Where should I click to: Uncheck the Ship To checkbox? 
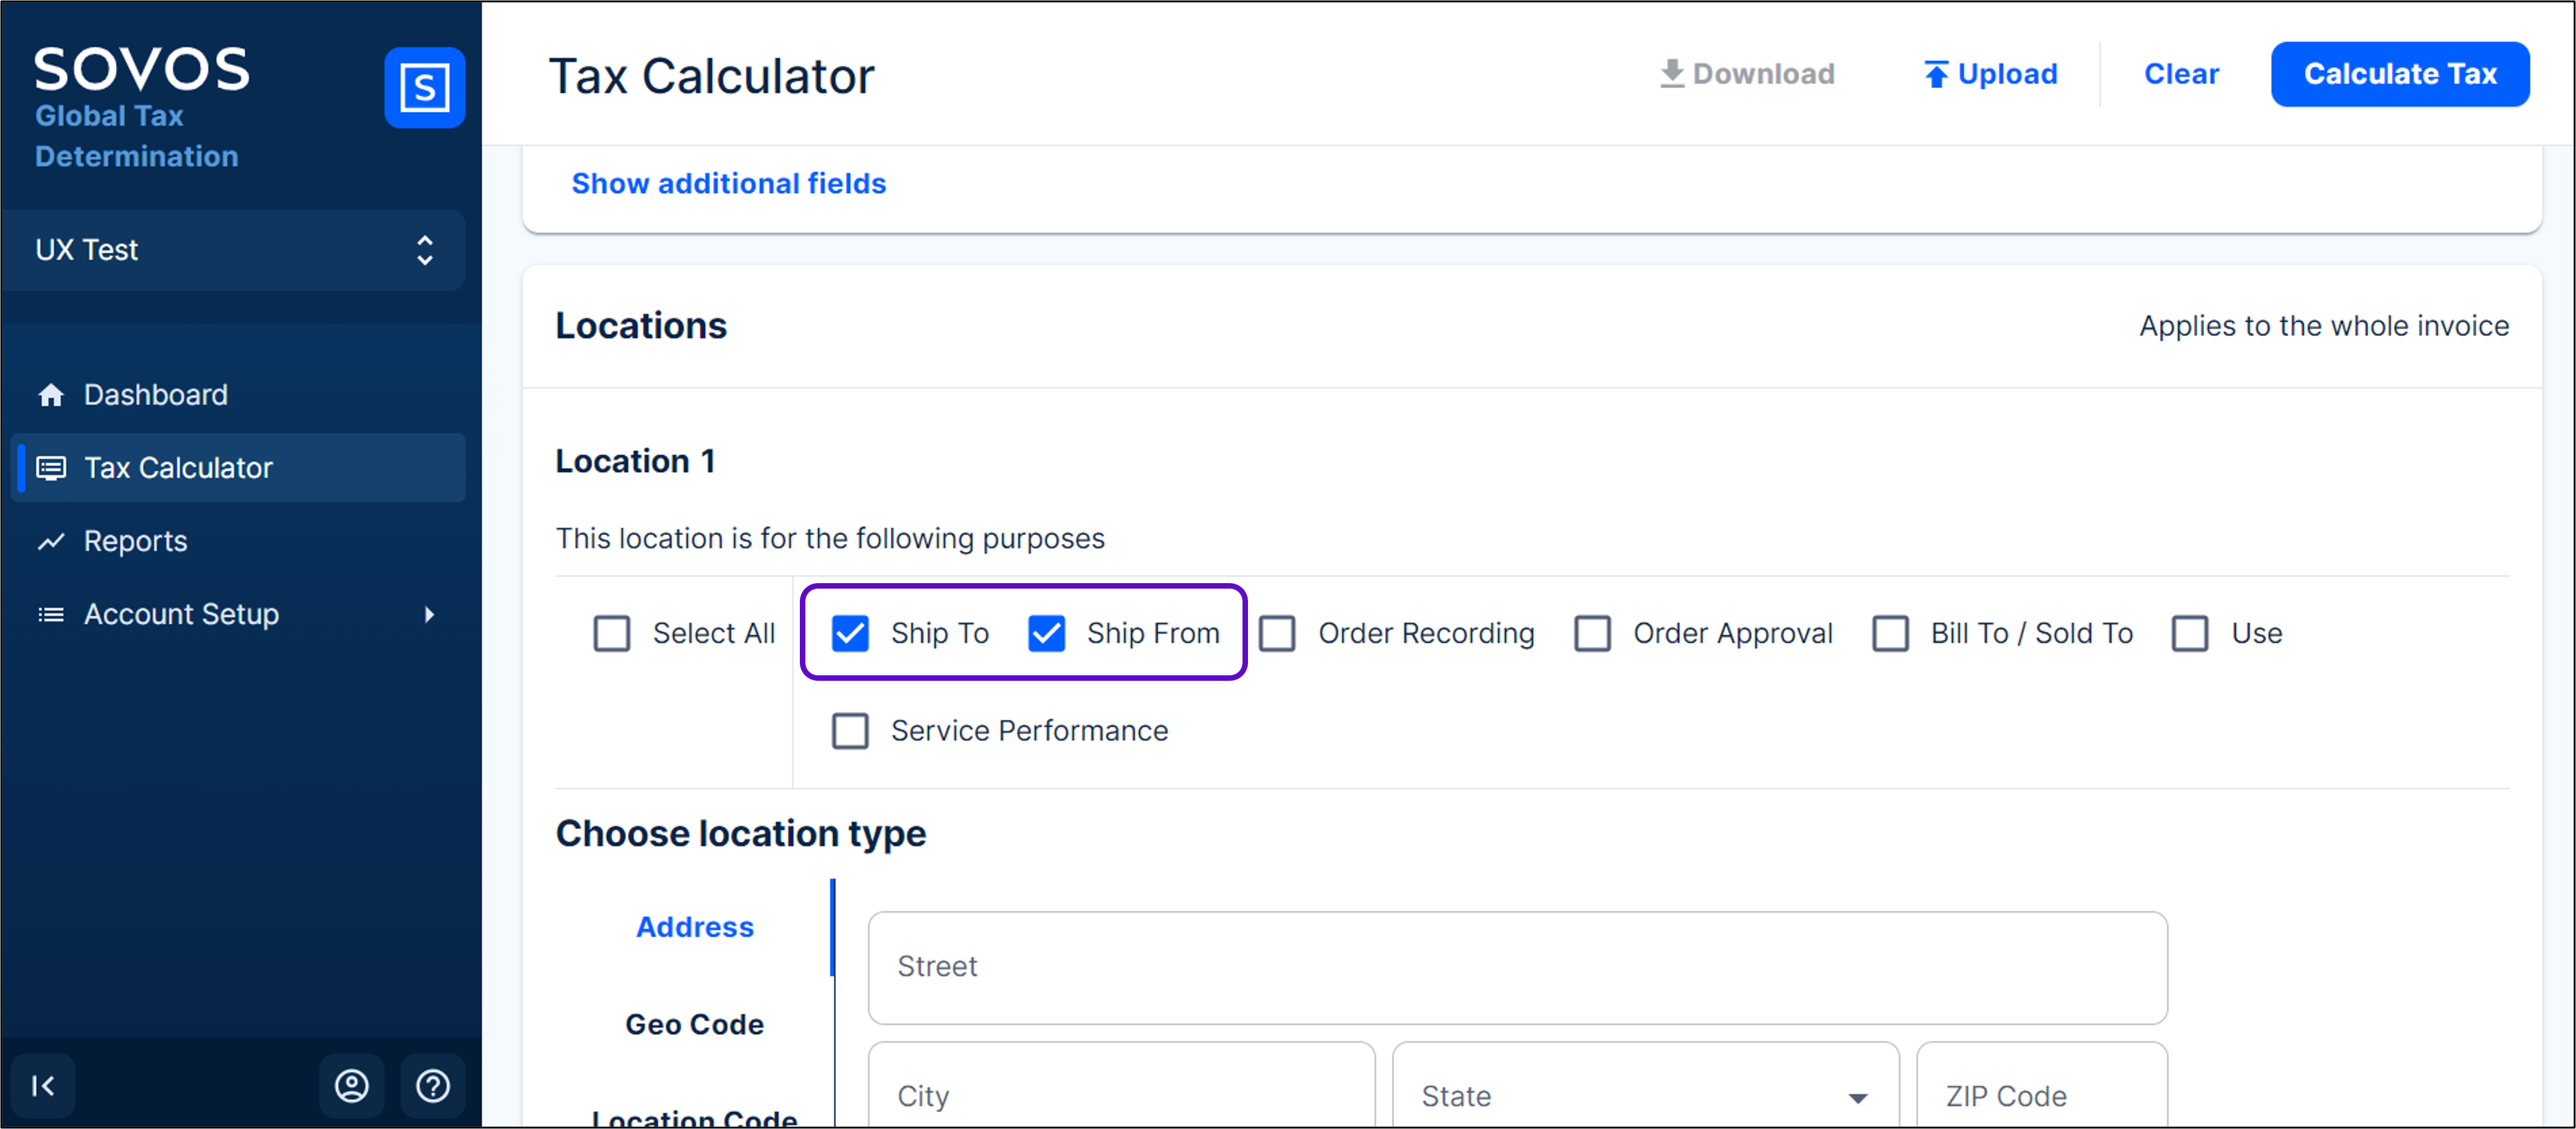[x=850, y=633]
